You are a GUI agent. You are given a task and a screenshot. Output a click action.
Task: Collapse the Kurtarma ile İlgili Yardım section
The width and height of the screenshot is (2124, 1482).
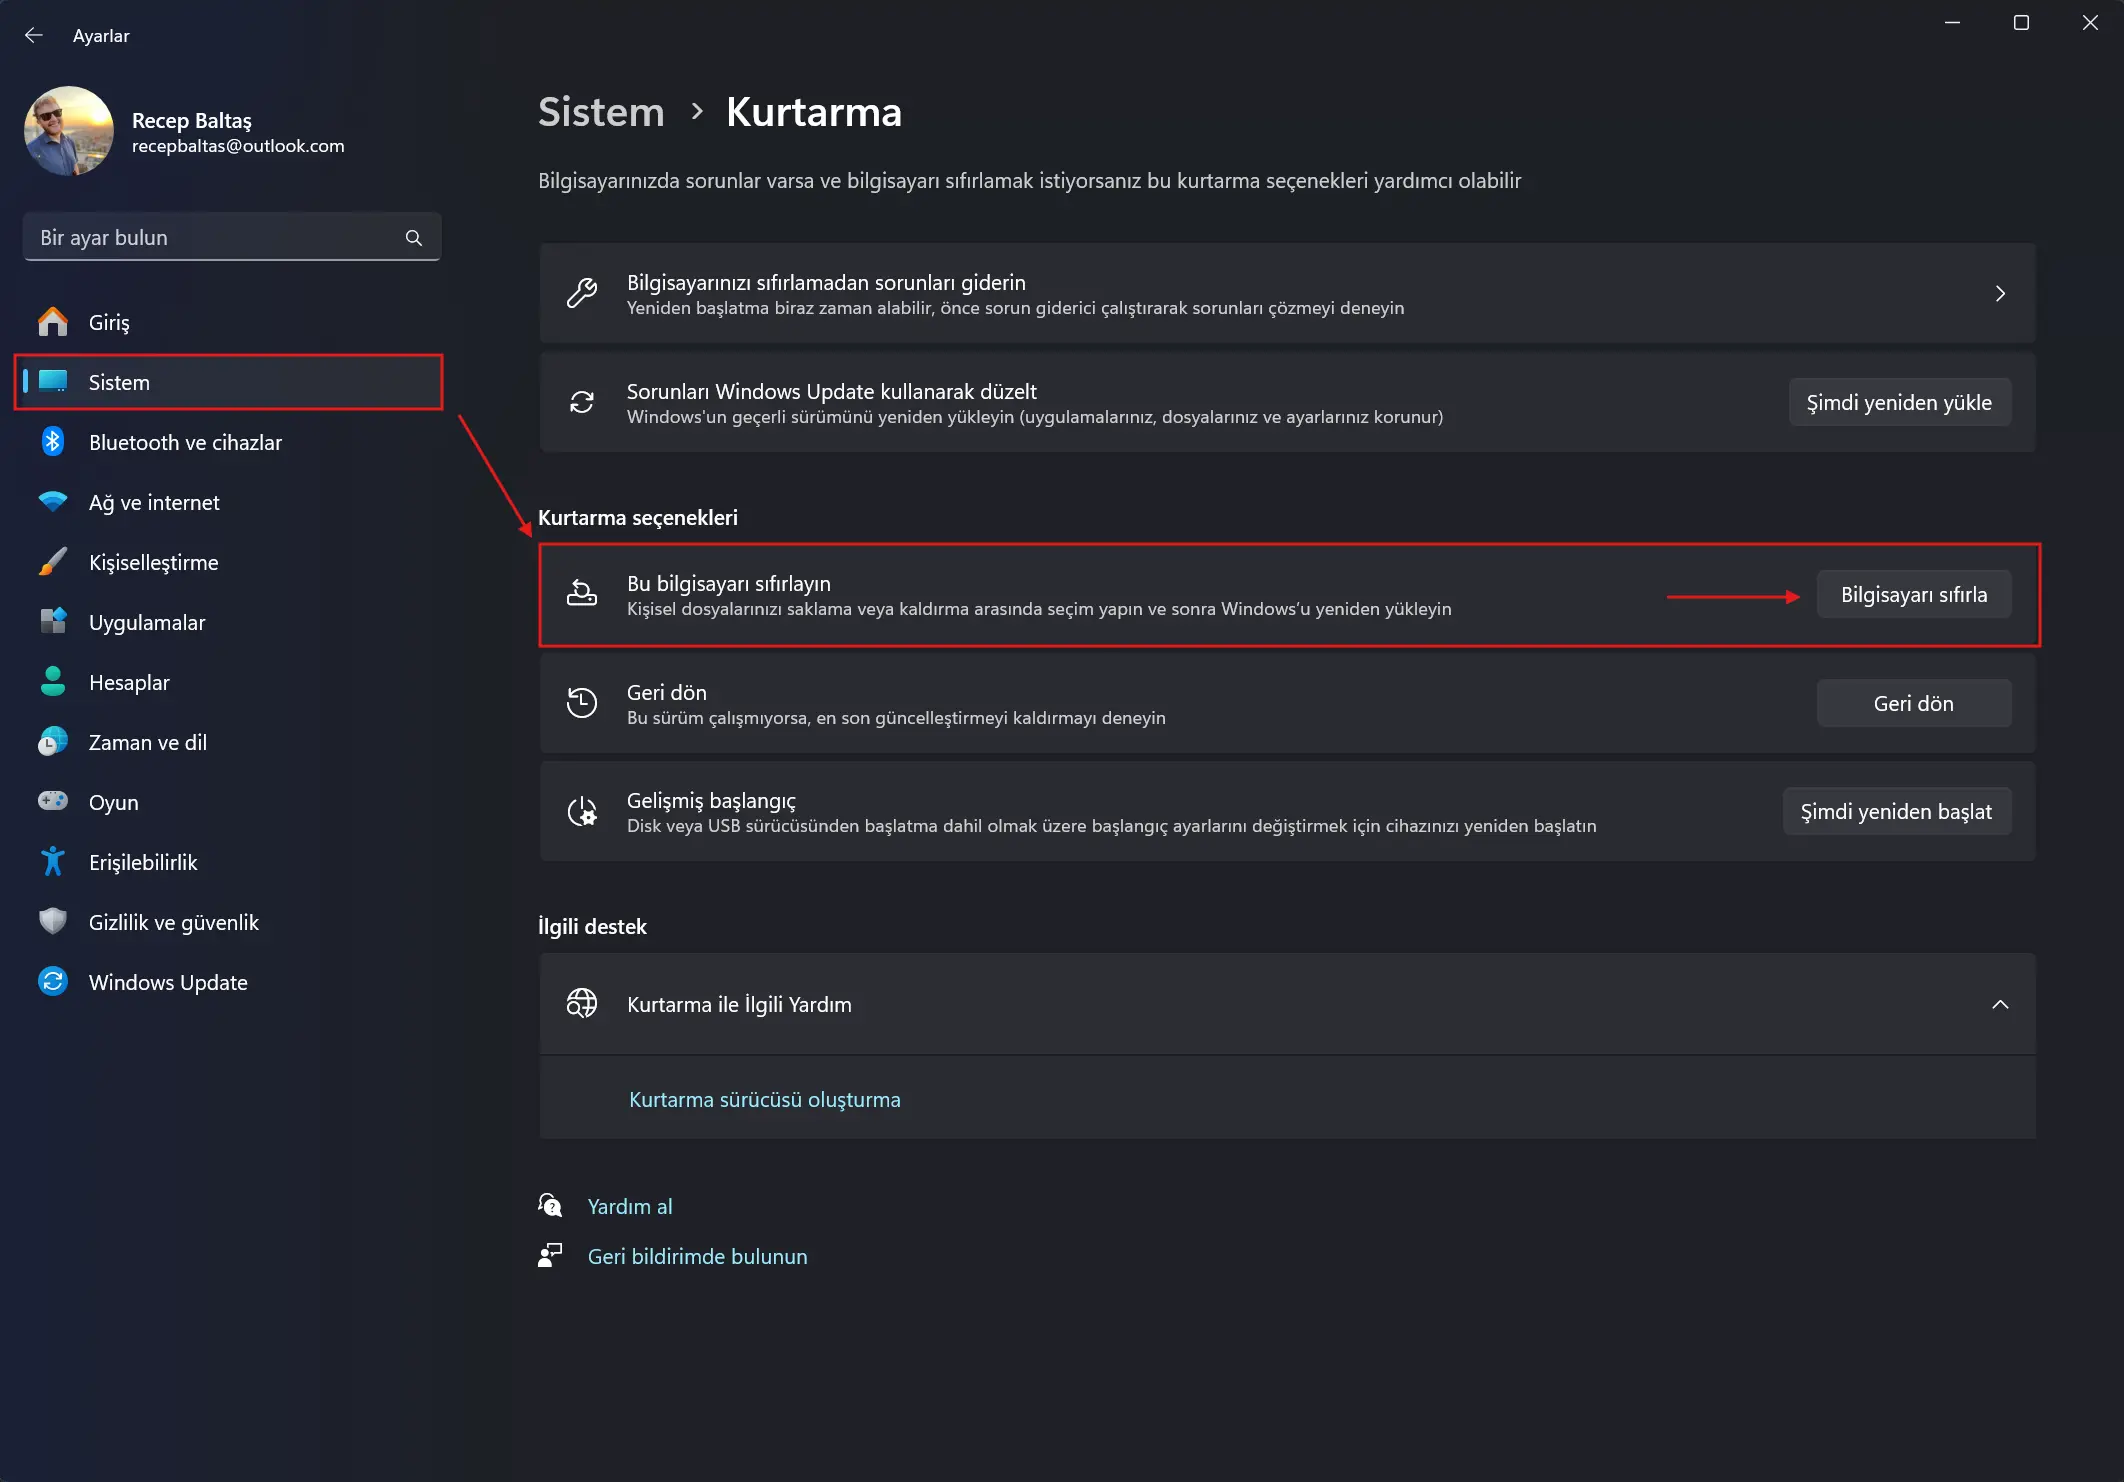click(2000, 1004)
